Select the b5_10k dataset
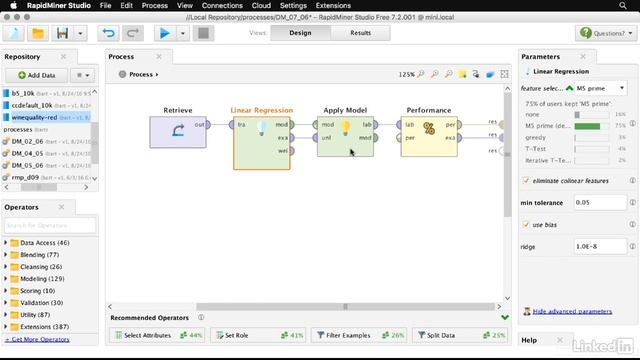This screenshot has height=360, width=640. [x=47, y=93]
